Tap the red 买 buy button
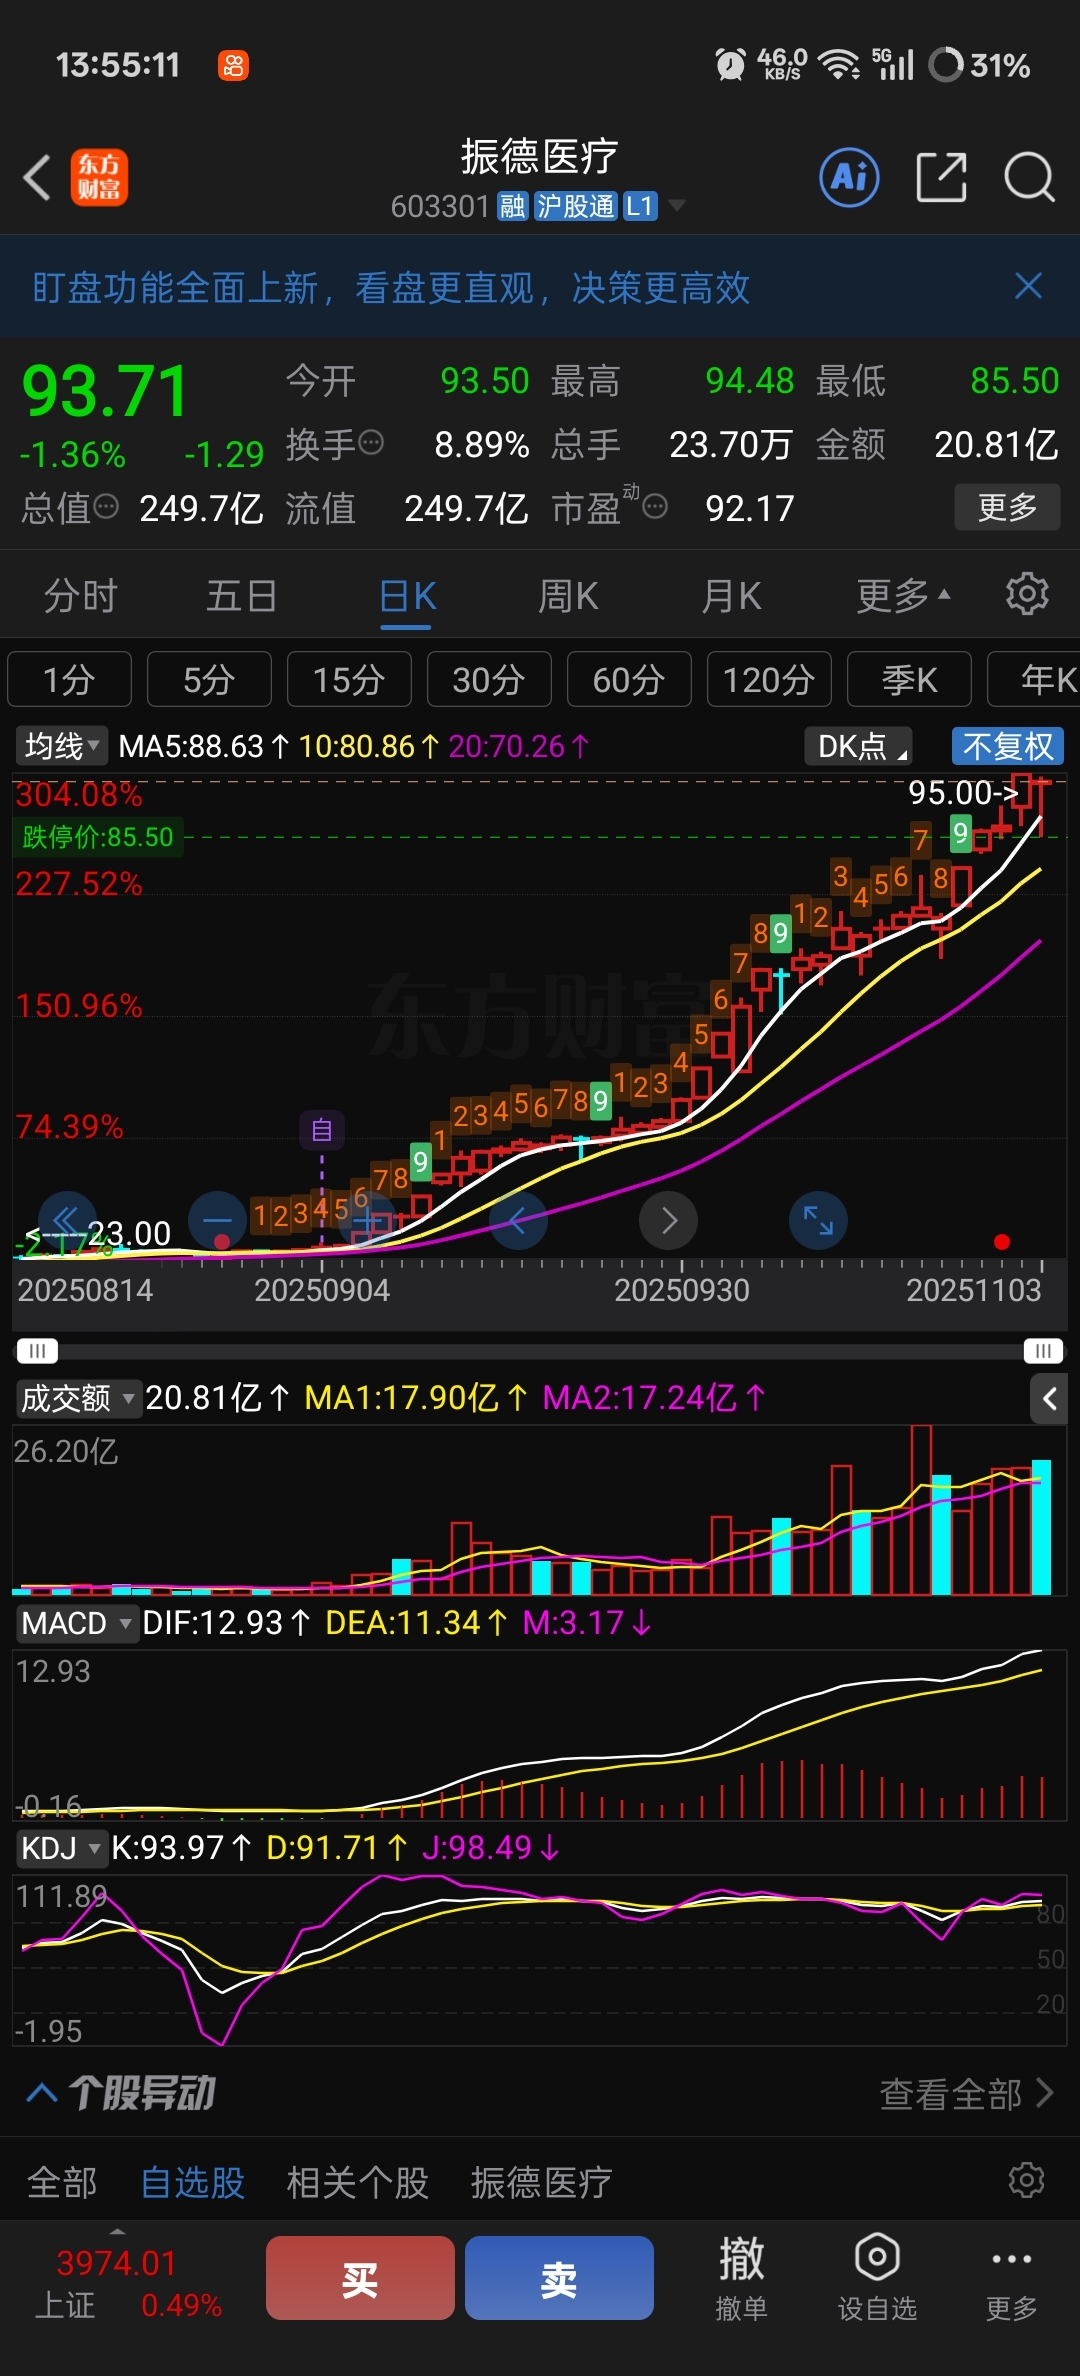The image size is (1080, 2376). 360,2278
